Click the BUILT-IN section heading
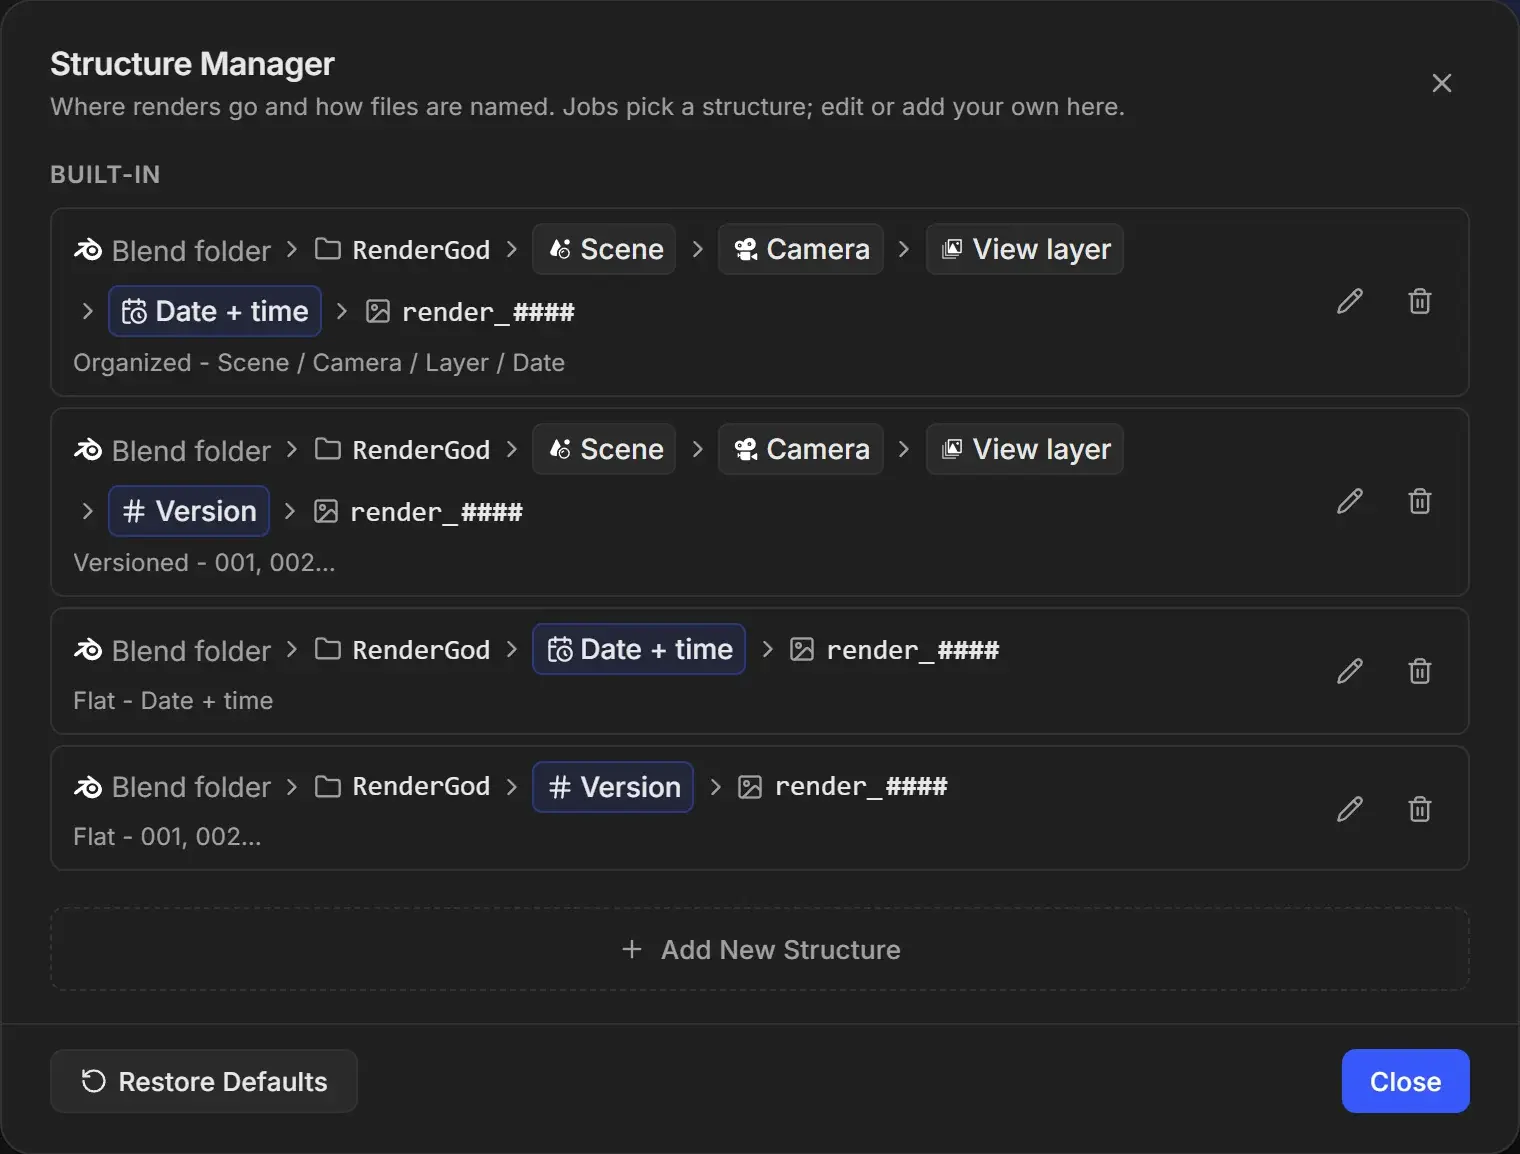This screenshot has width=1520, height=1154. click(x=105, y=175)
